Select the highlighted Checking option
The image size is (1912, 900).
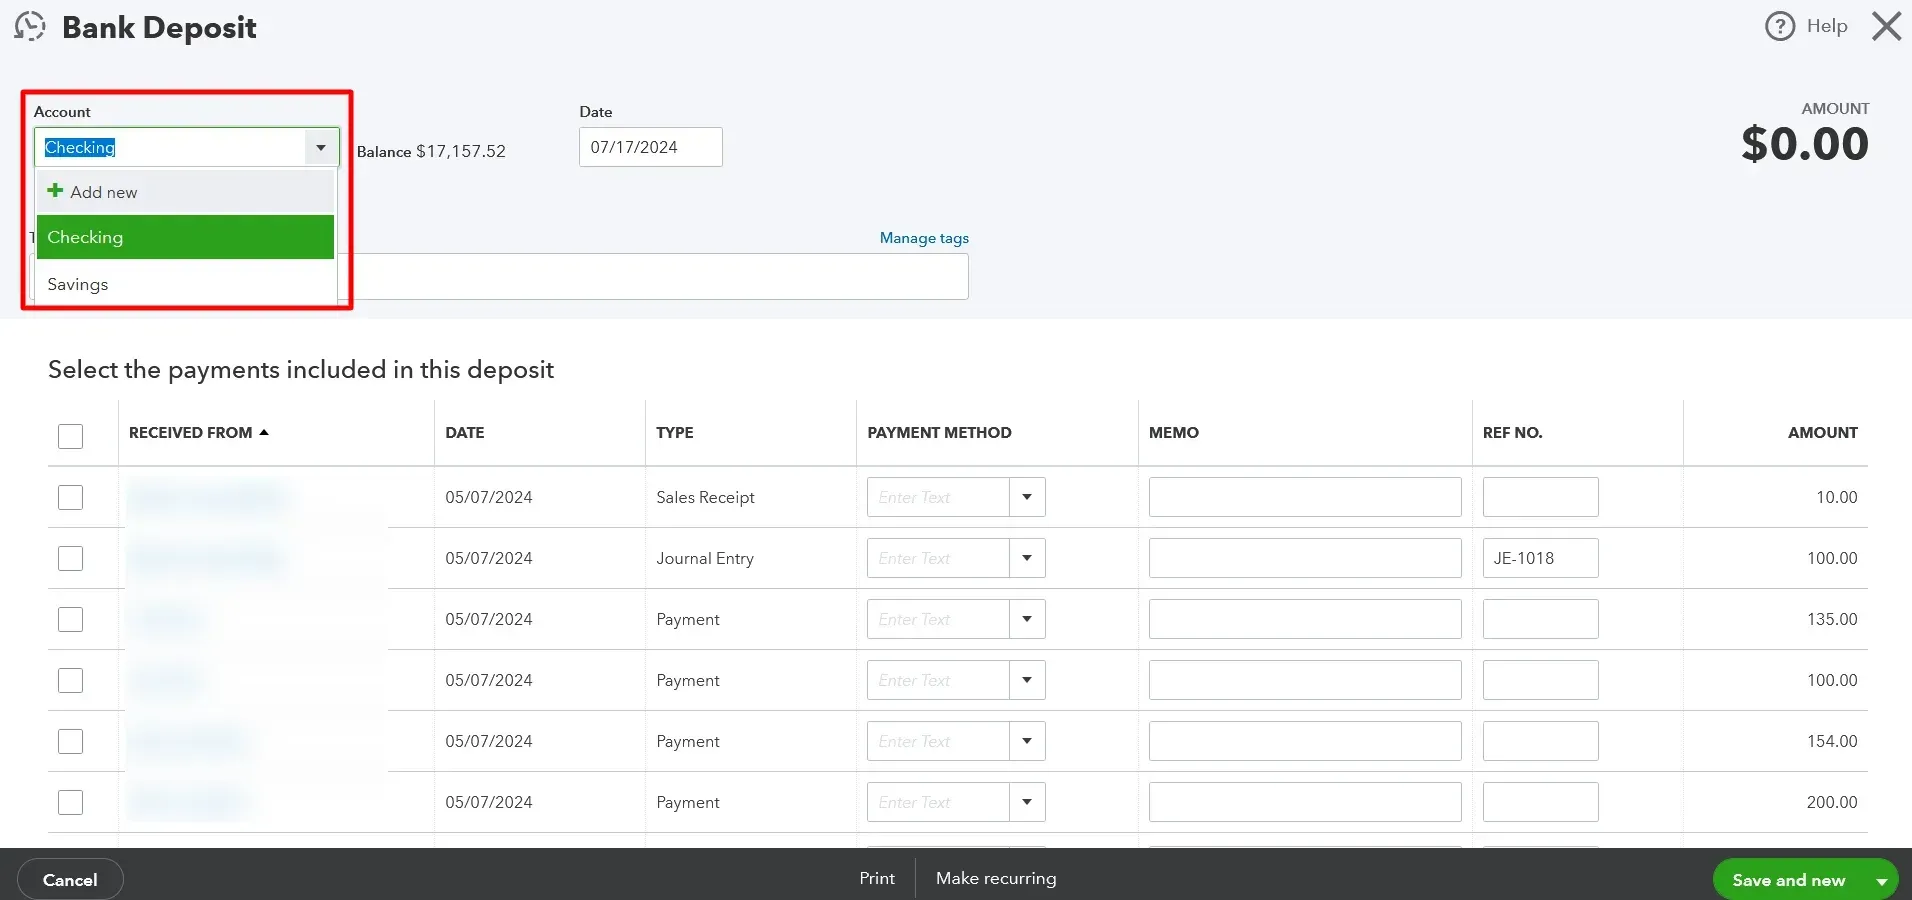85,237
